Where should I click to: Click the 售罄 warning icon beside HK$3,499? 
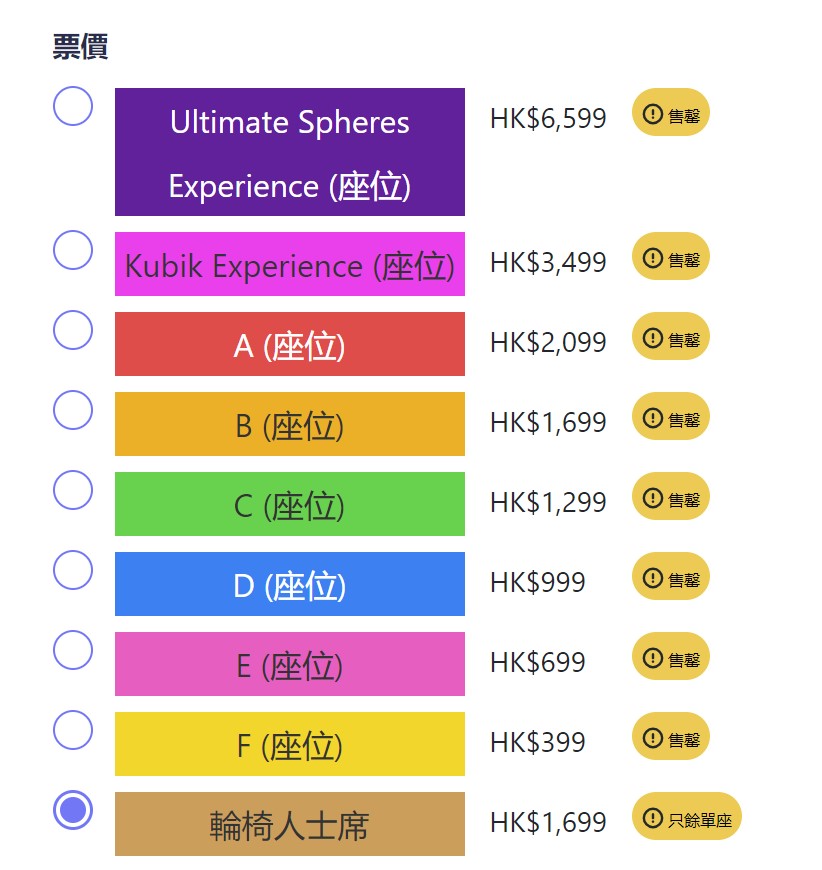tap(653, 258)
